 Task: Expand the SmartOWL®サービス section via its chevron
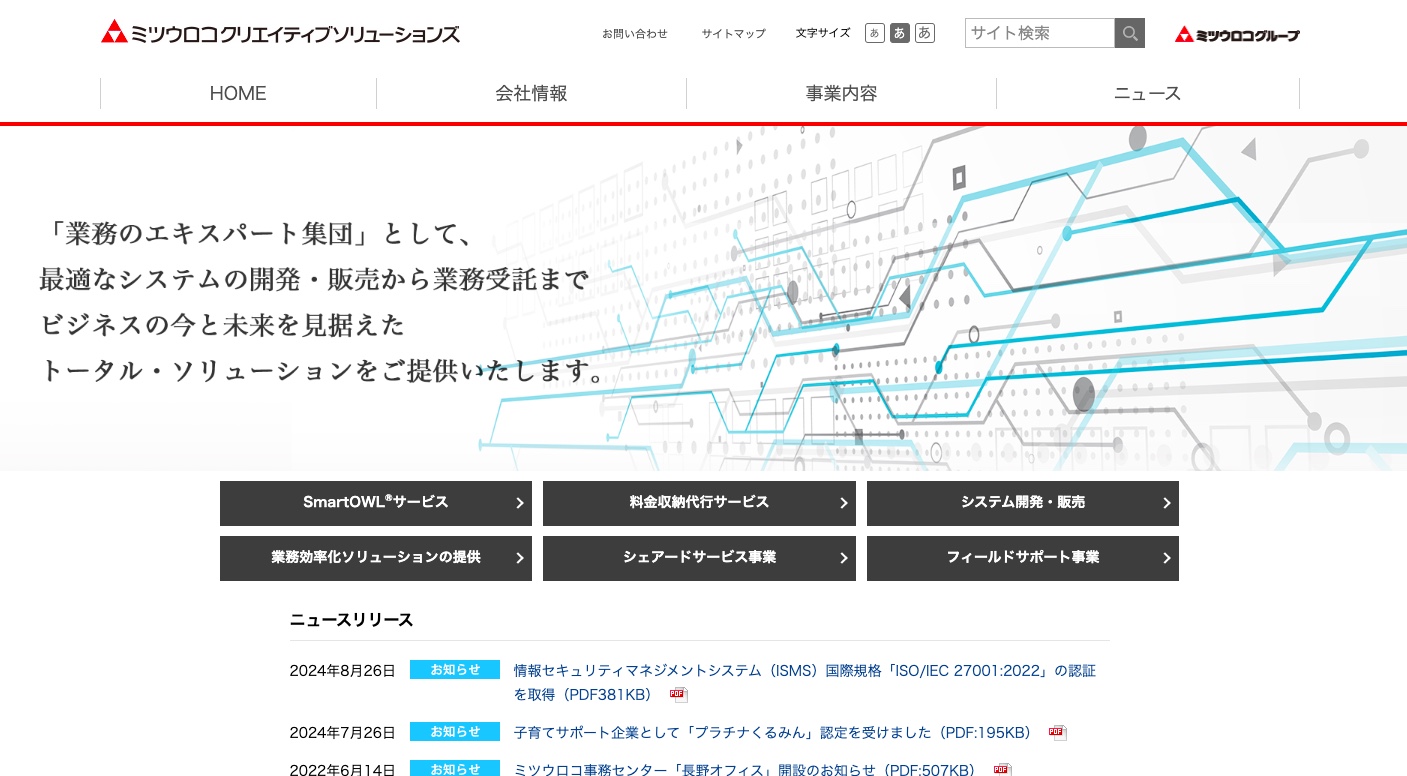[x=520, y=503]
